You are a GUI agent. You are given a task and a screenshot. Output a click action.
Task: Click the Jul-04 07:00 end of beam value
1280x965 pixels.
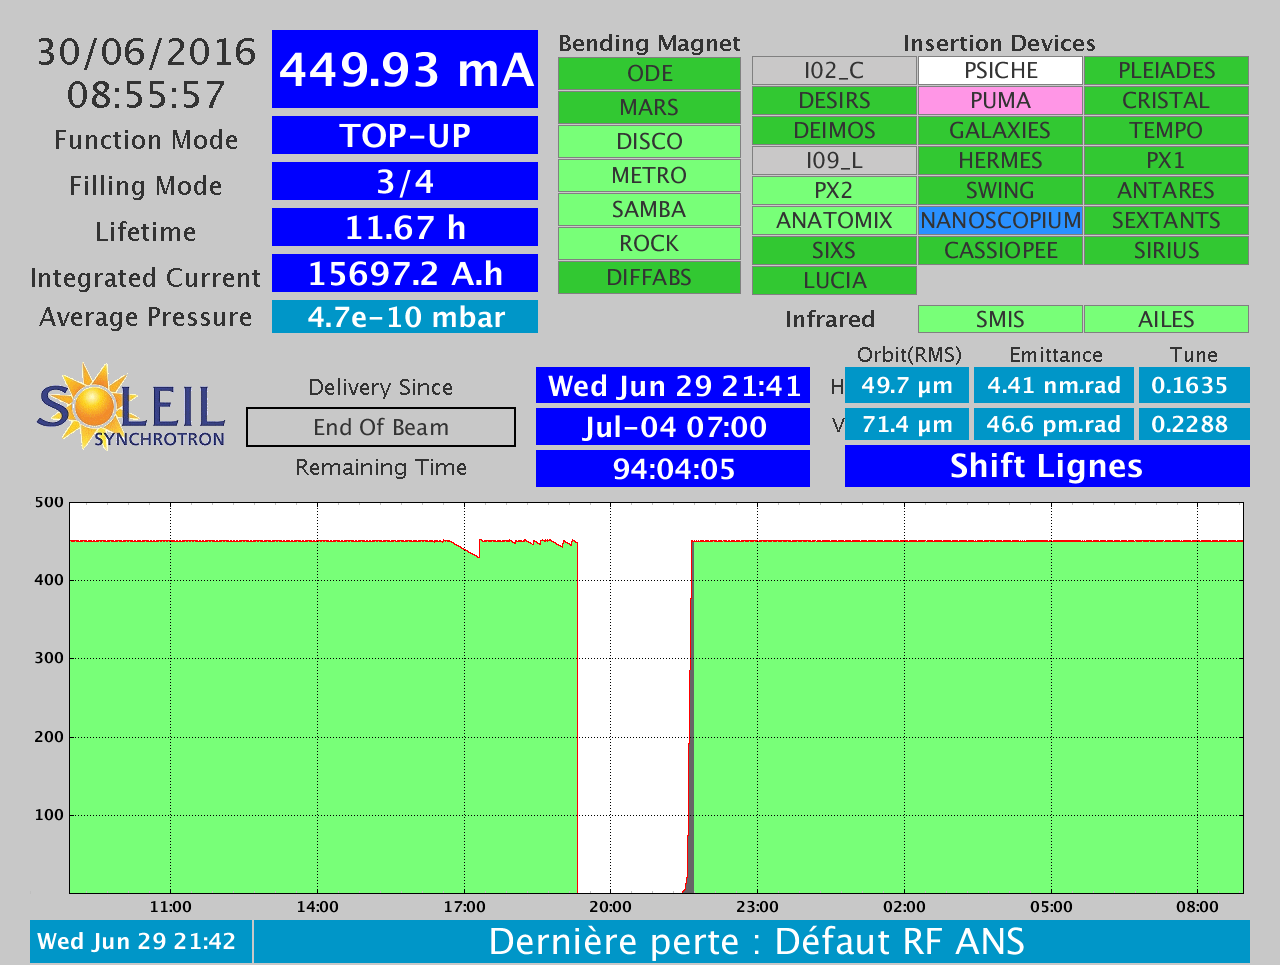coord(673,427)
